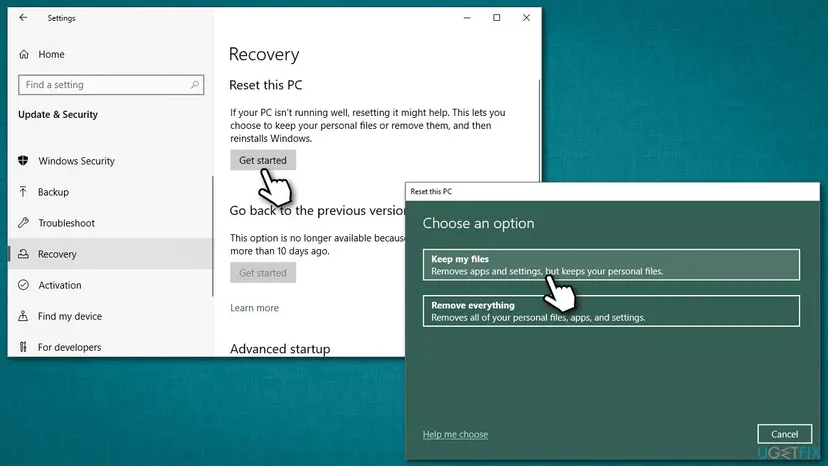Screen dimensions: 828x466
Task: Click the For developers tools icon
Action: click(x=23, y=347)
